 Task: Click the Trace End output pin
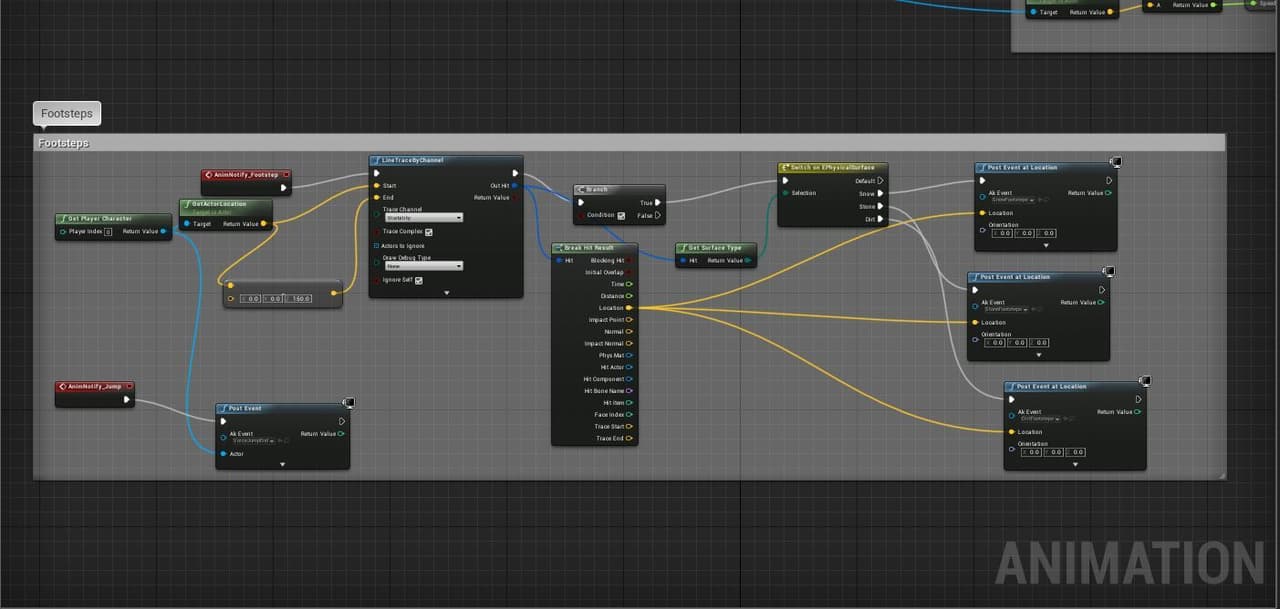coord(629,438)
